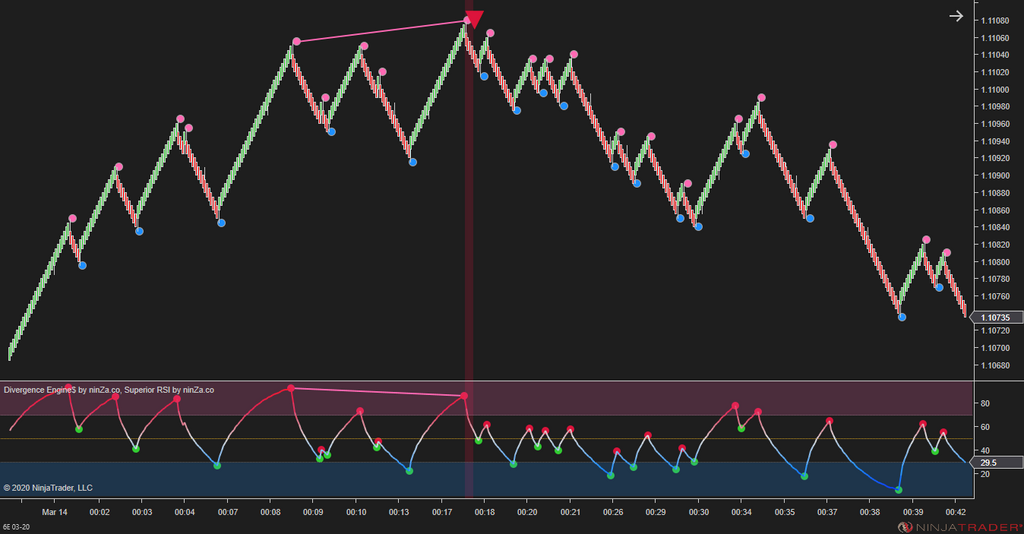Screen dimensions: 1024x534
Task: Click the 00:18 time axis label
Action: (485, 512)
